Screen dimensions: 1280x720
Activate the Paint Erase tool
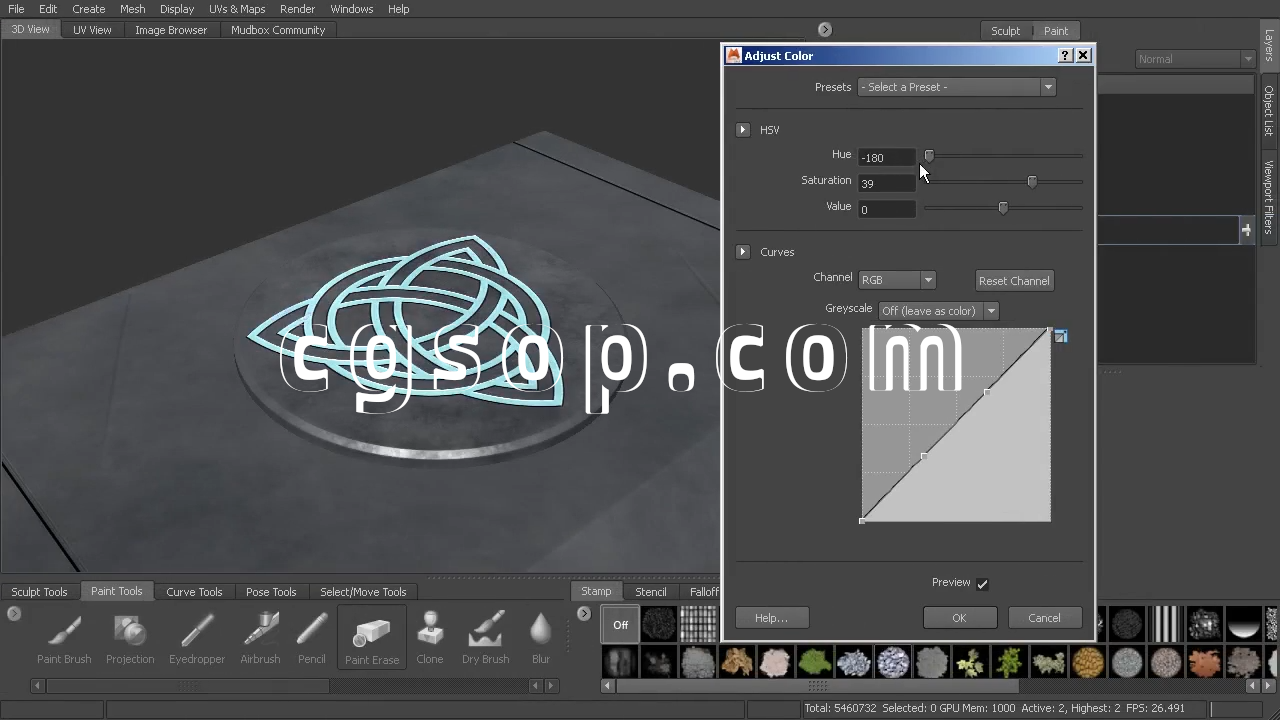(x=372, y=638)
